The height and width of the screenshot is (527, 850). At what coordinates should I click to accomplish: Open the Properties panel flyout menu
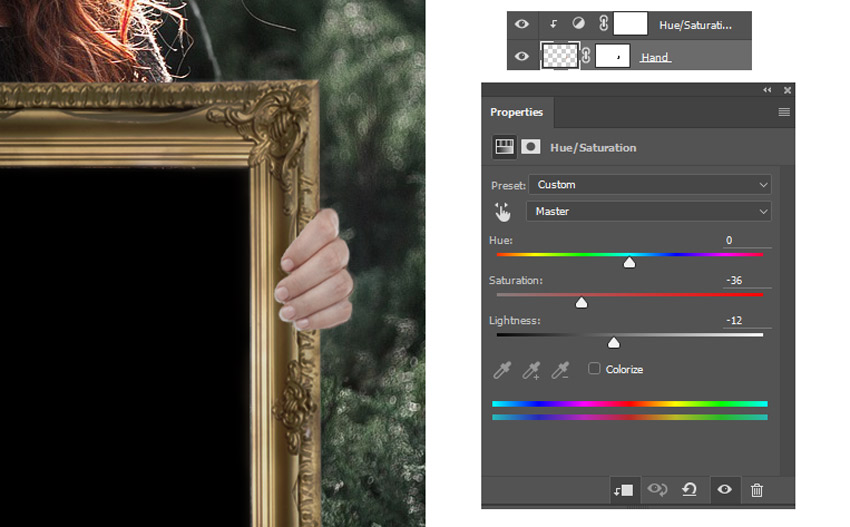click(784, 112)
